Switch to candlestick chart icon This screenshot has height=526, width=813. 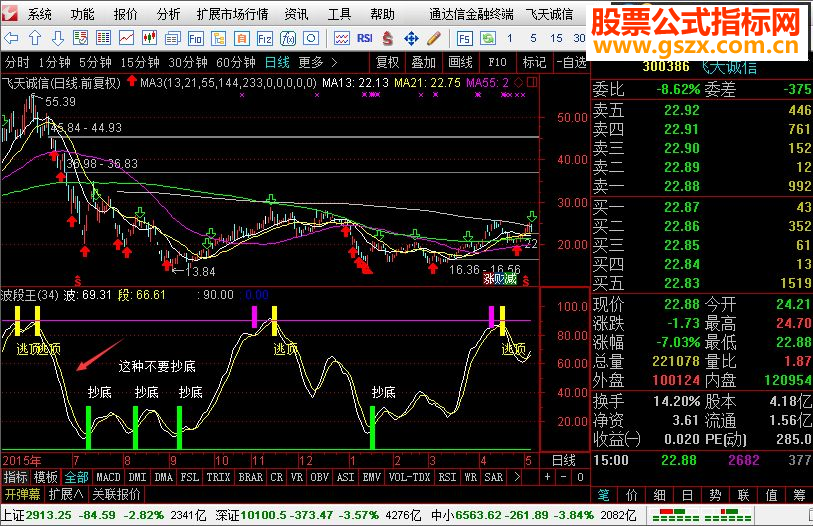pos(149,38)
